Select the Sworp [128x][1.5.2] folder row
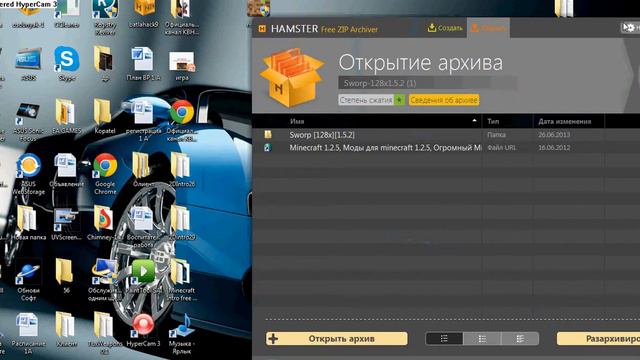The width and height of the screenshot is (640, 360). coord(446,135)
